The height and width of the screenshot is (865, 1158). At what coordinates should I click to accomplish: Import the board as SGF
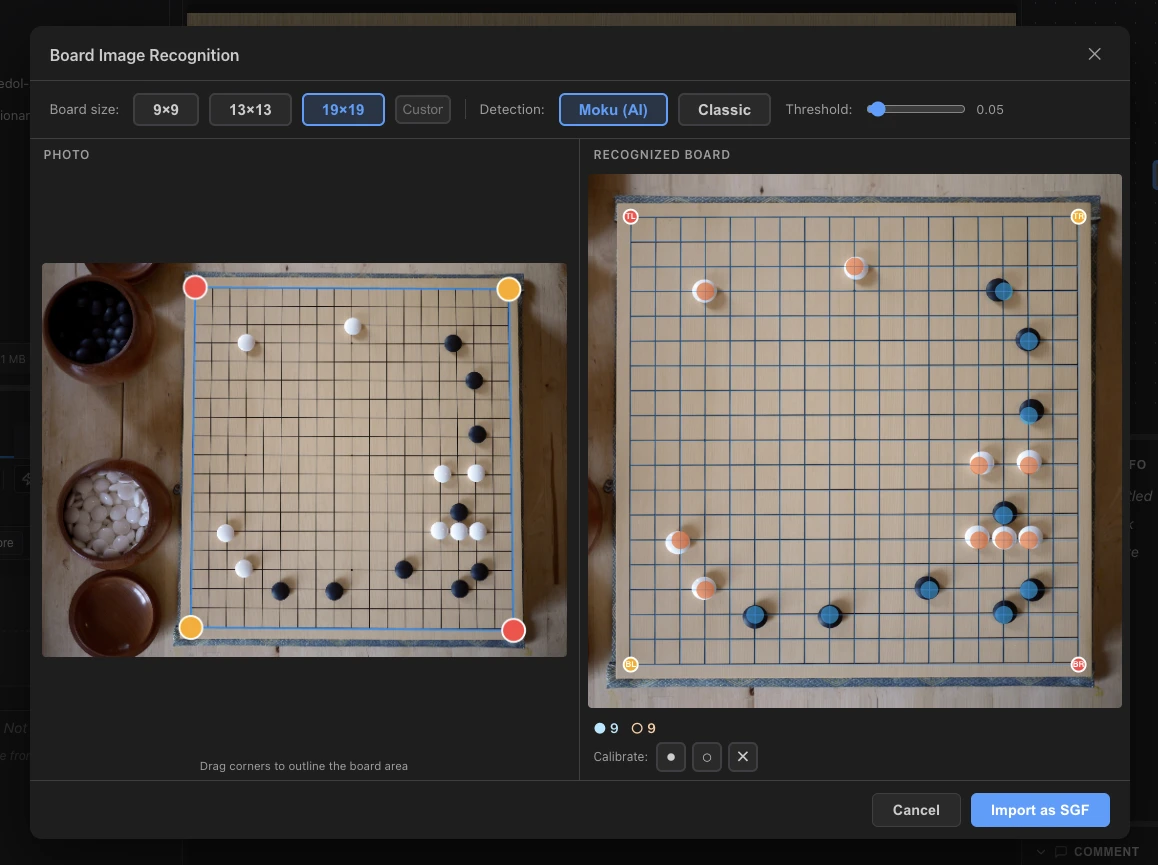(1040, 810)
